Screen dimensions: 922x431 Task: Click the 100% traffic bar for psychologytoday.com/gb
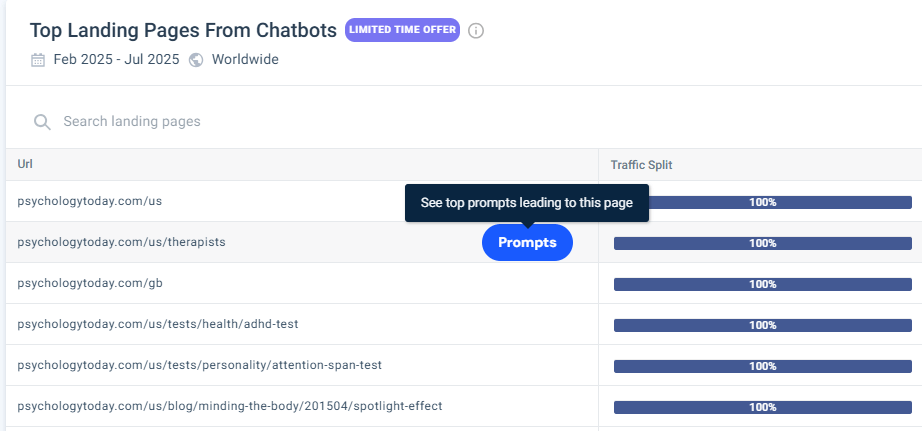(x=763, y=285)
